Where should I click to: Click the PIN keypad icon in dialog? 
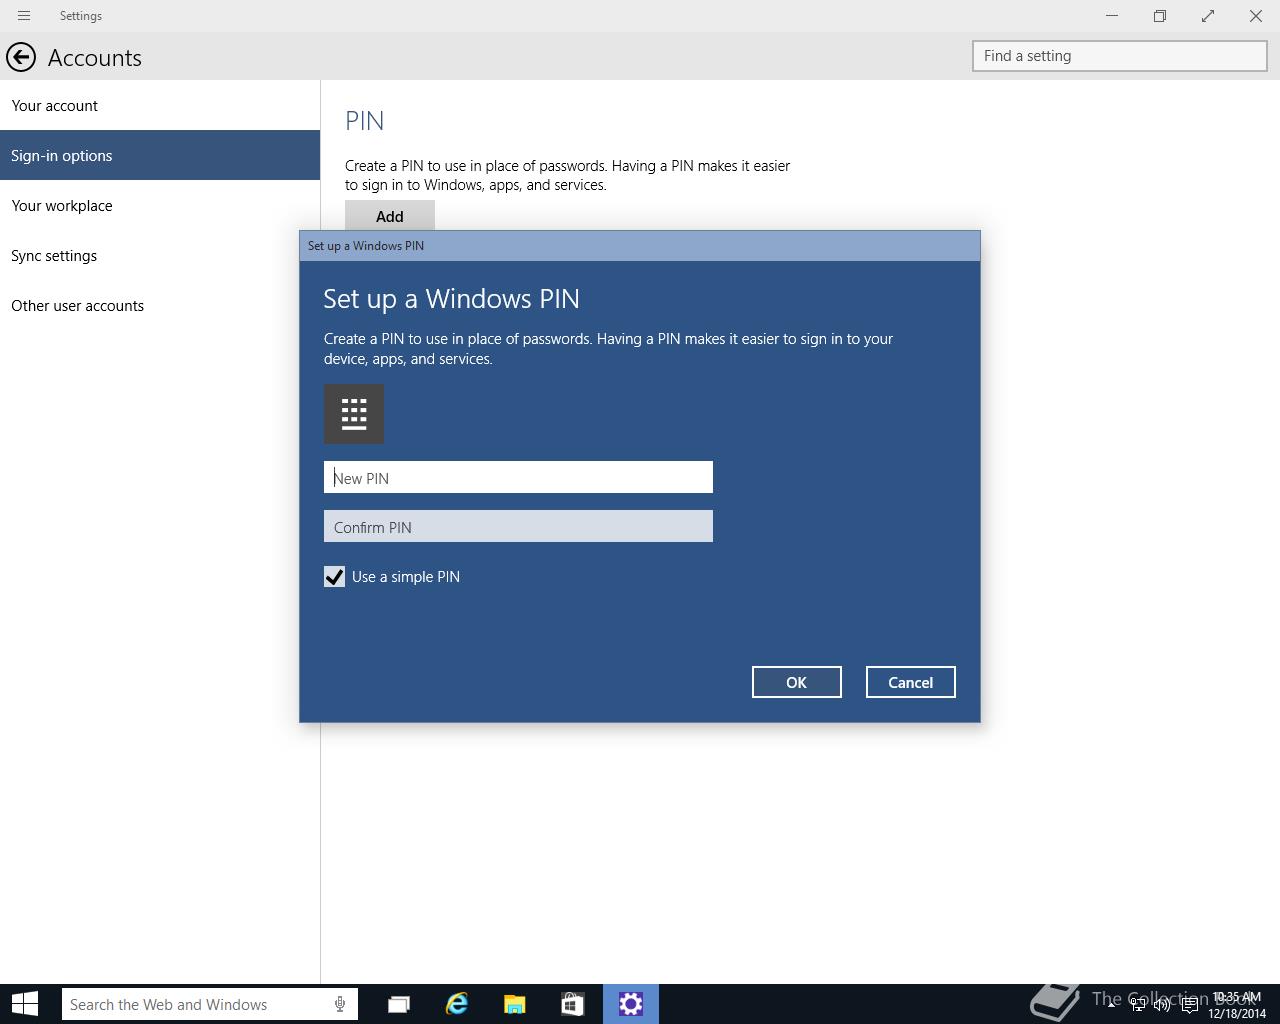[354, 414]
